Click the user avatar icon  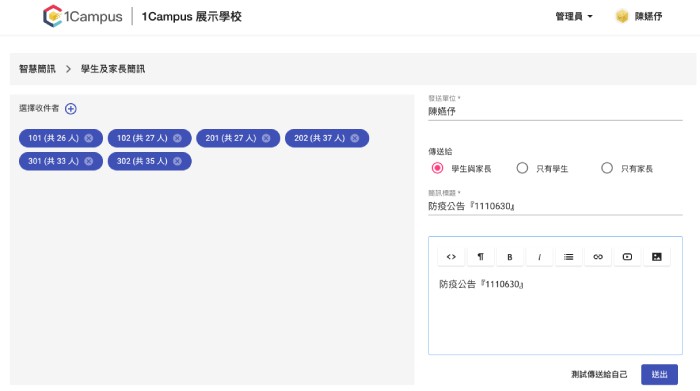[622, 17]
